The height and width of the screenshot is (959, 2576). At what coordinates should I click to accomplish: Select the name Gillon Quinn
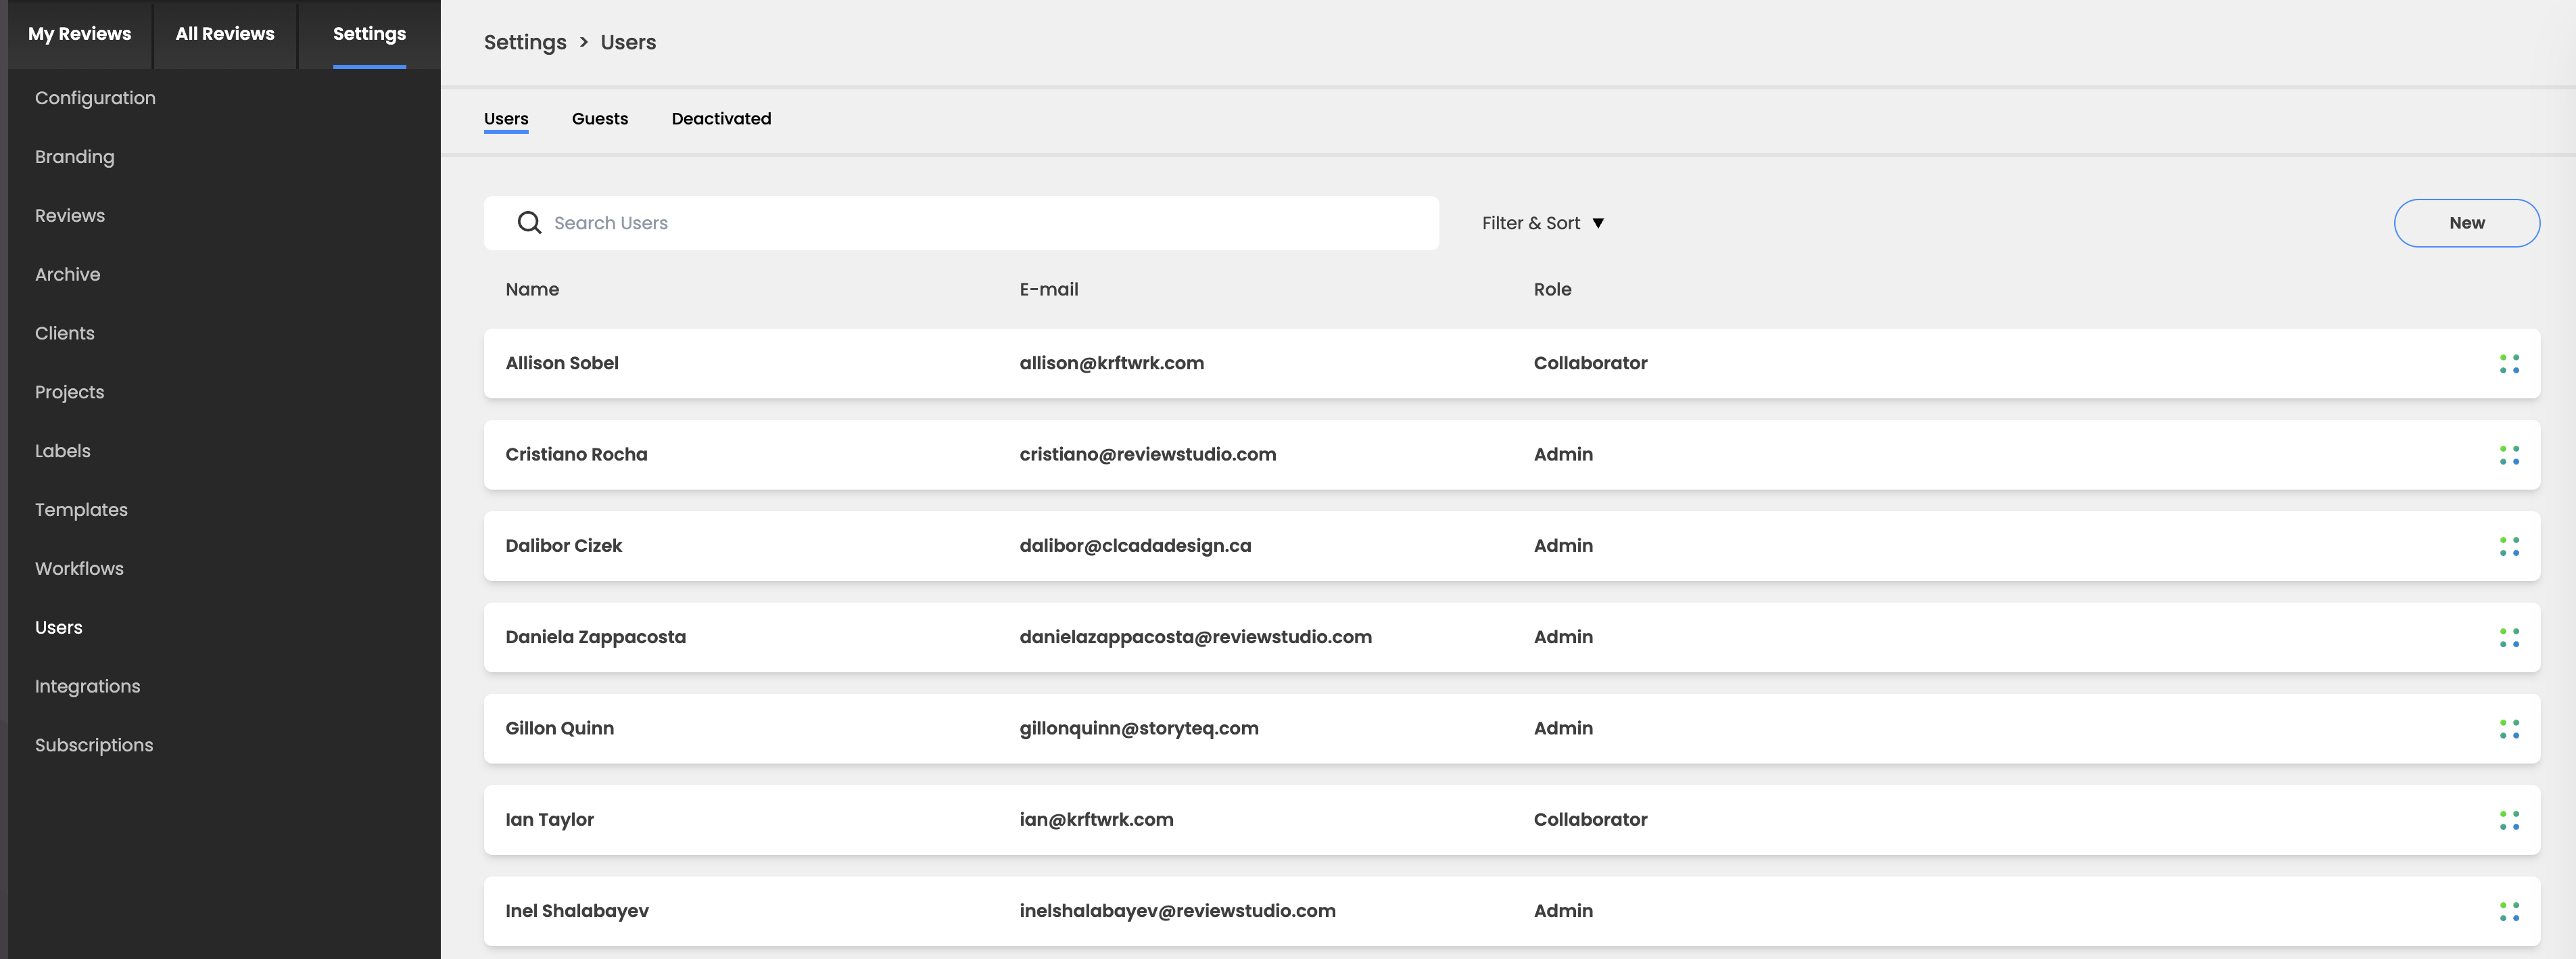coord(559,728)
